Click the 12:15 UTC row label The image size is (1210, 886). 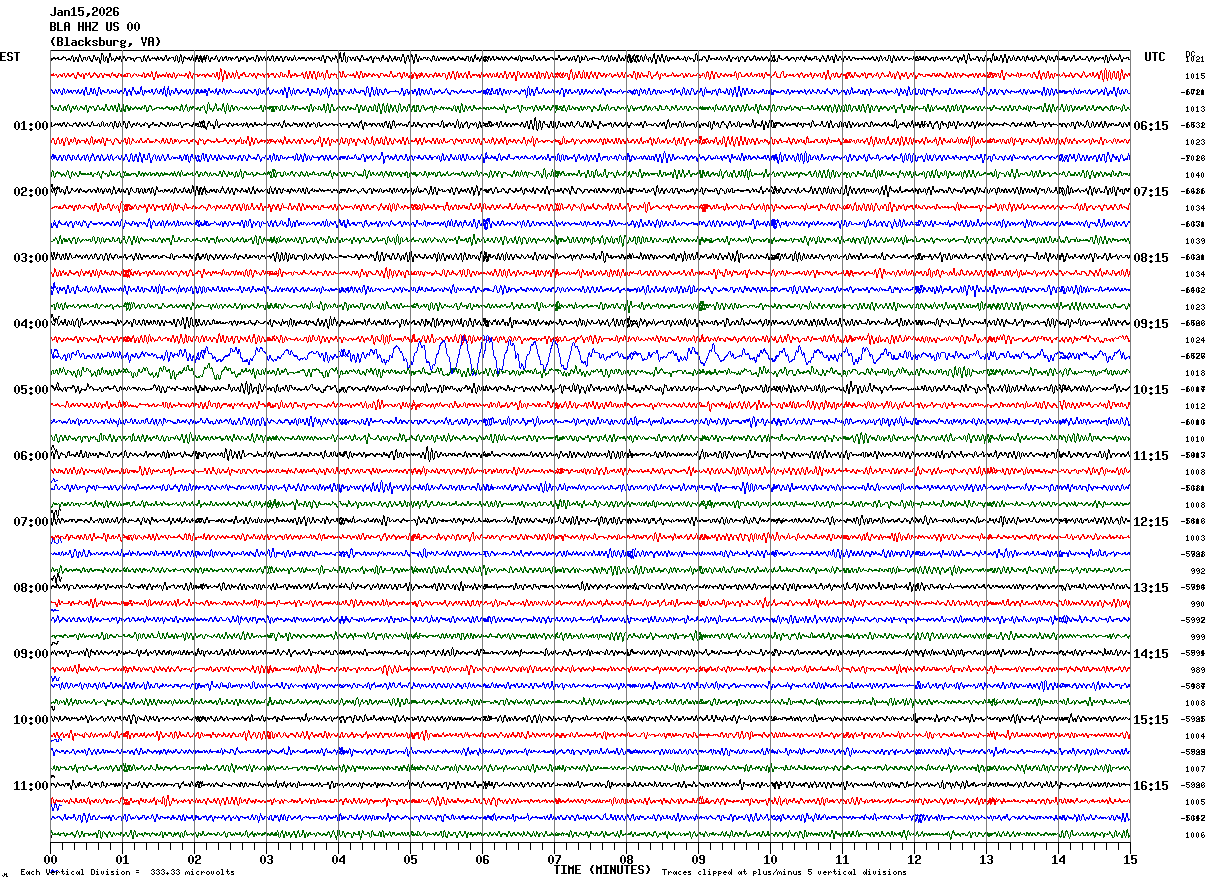coord(1151,522)
